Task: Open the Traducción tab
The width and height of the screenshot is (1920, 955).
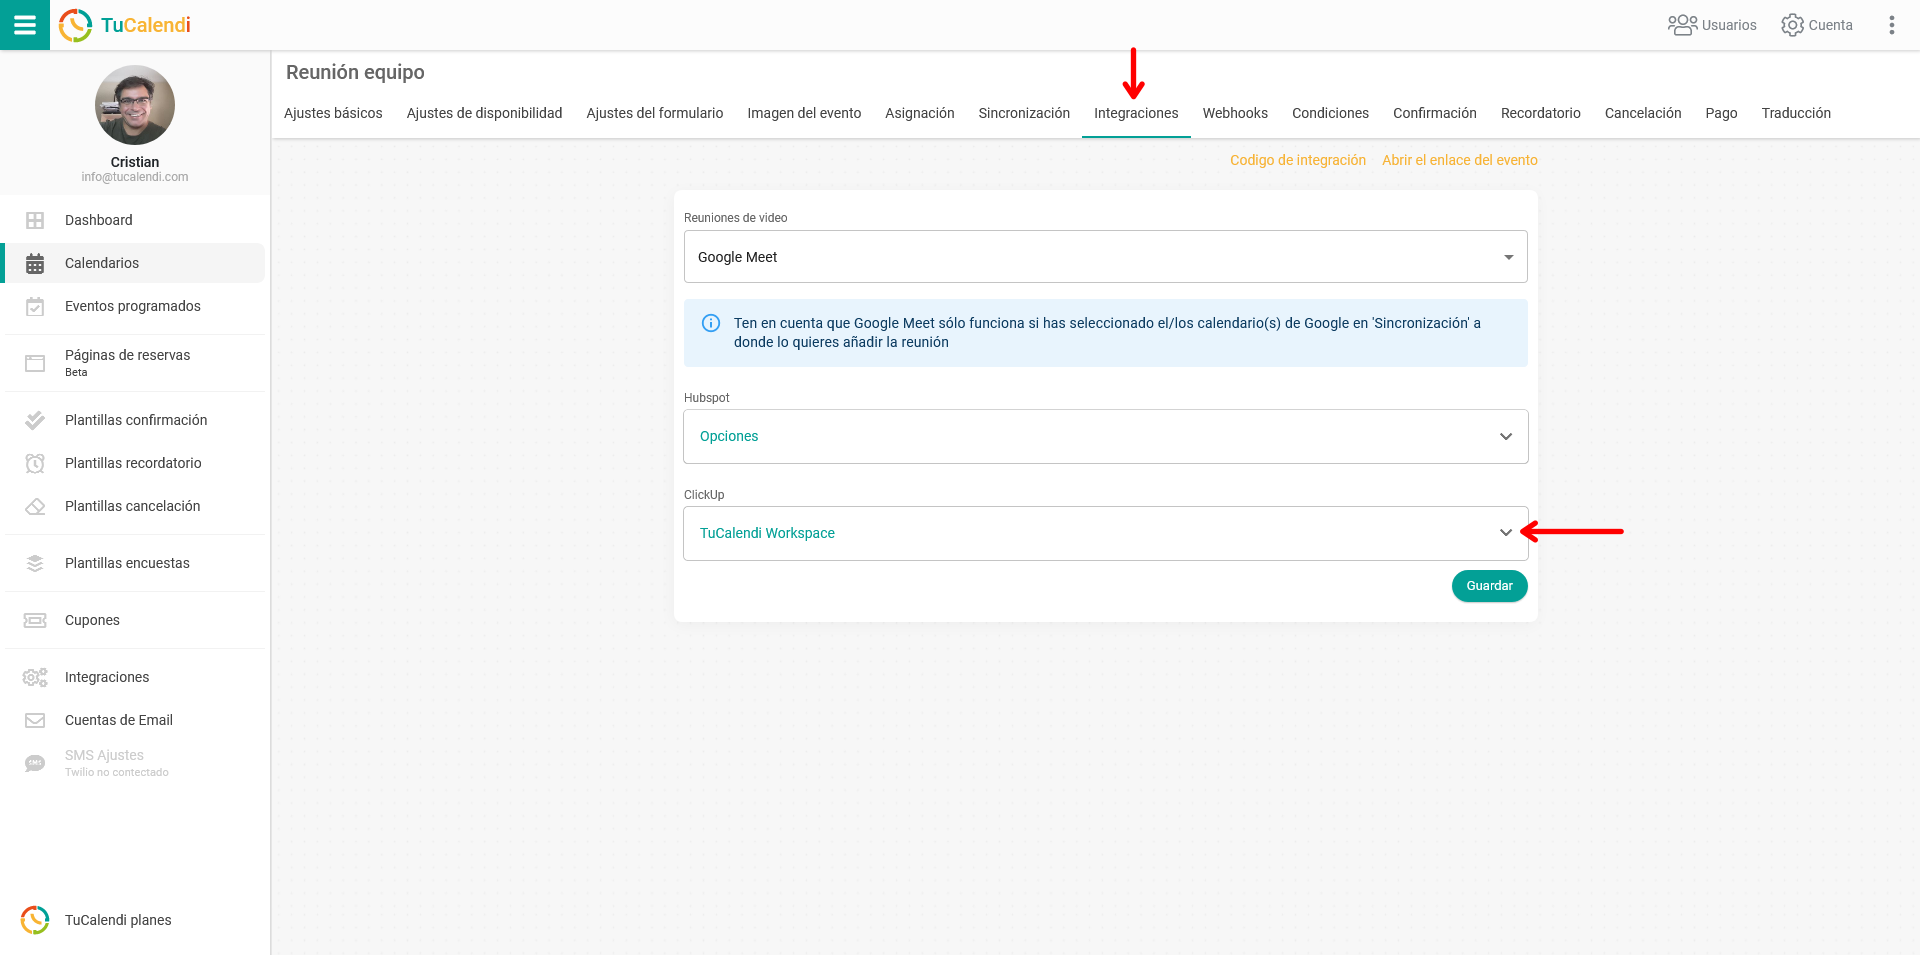Action: pos(1796,113)
